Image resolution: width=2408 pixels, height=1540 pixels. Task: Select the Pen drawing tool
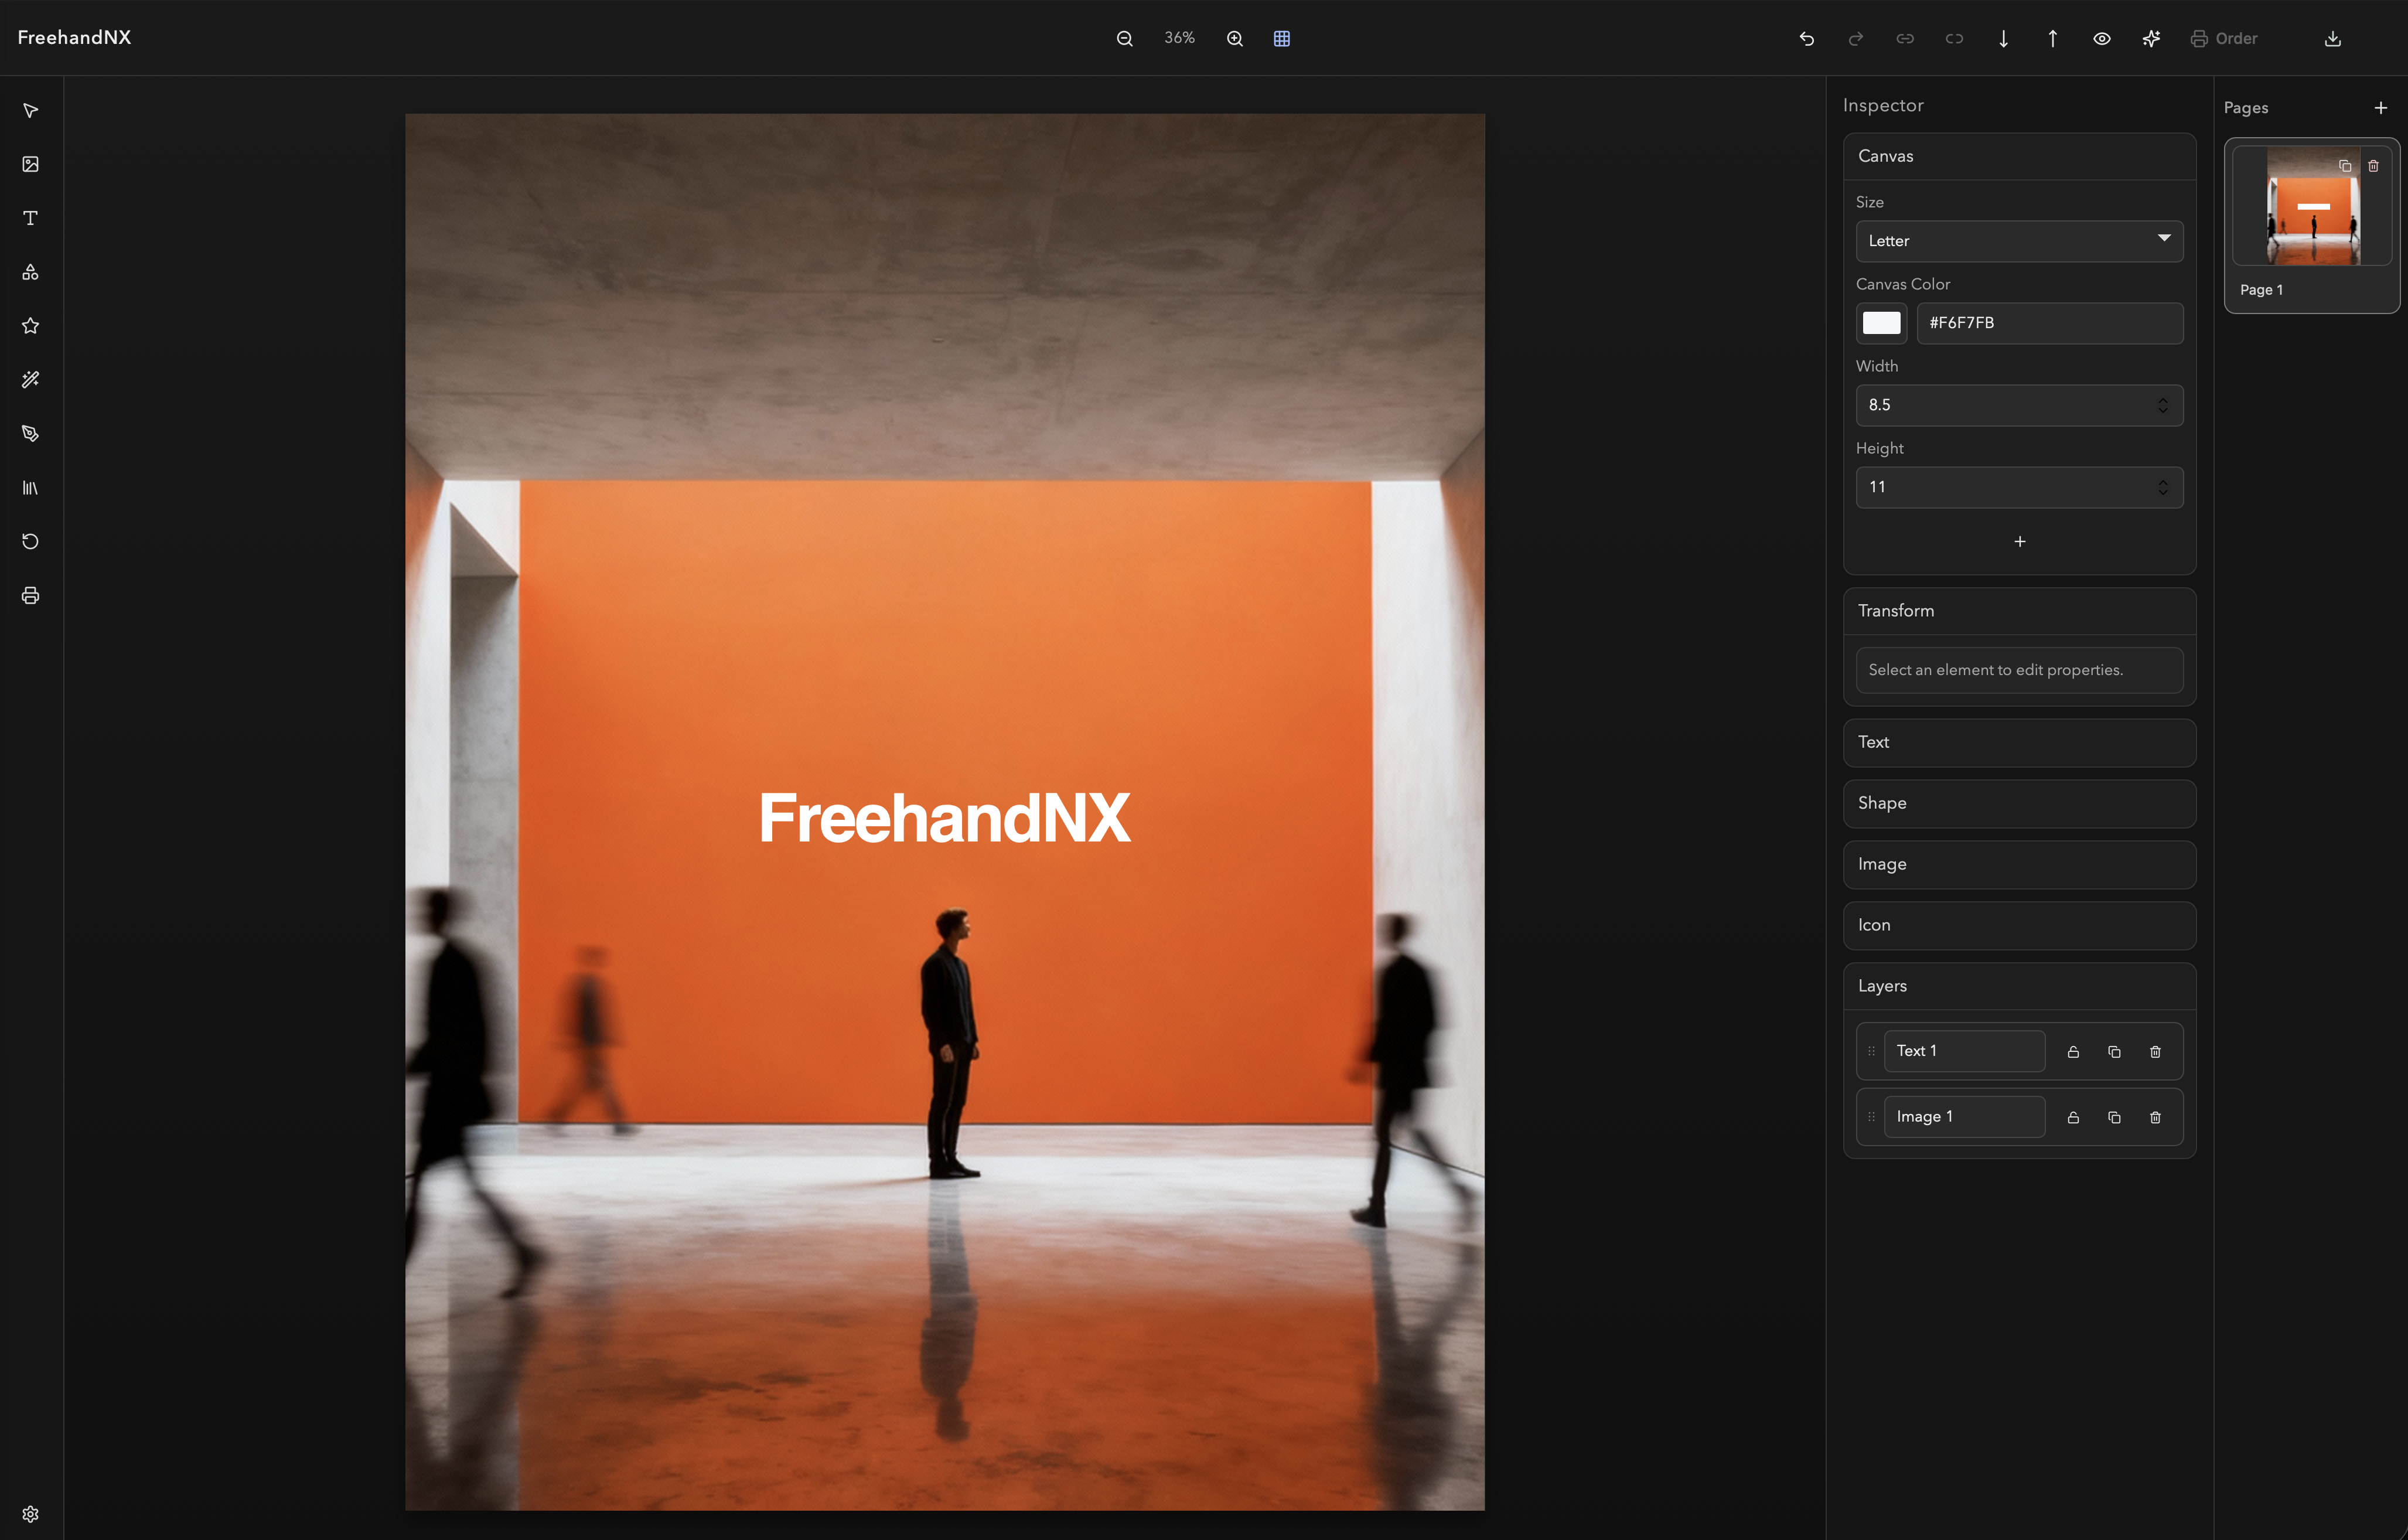click(30, 433)
